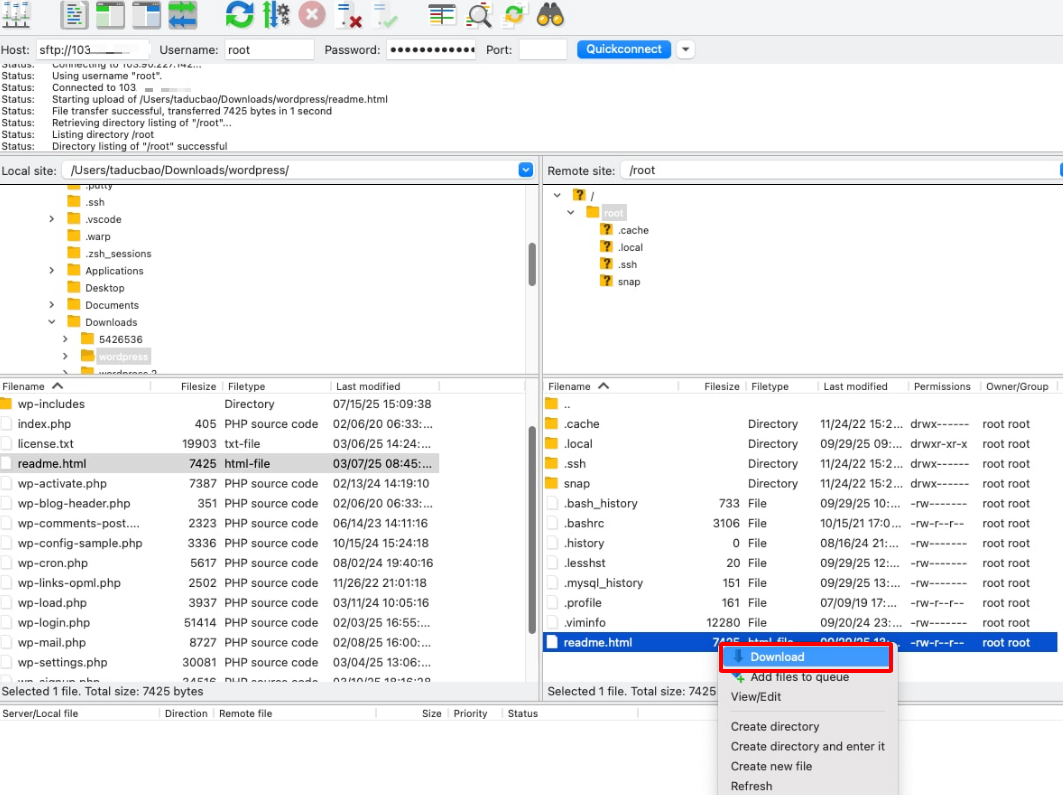Expand the local wordpress folder

(65, 356)
